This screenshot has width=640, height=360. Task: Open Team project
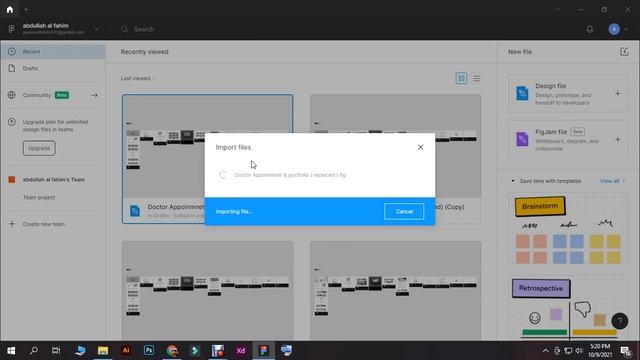(x=39, y=198)
